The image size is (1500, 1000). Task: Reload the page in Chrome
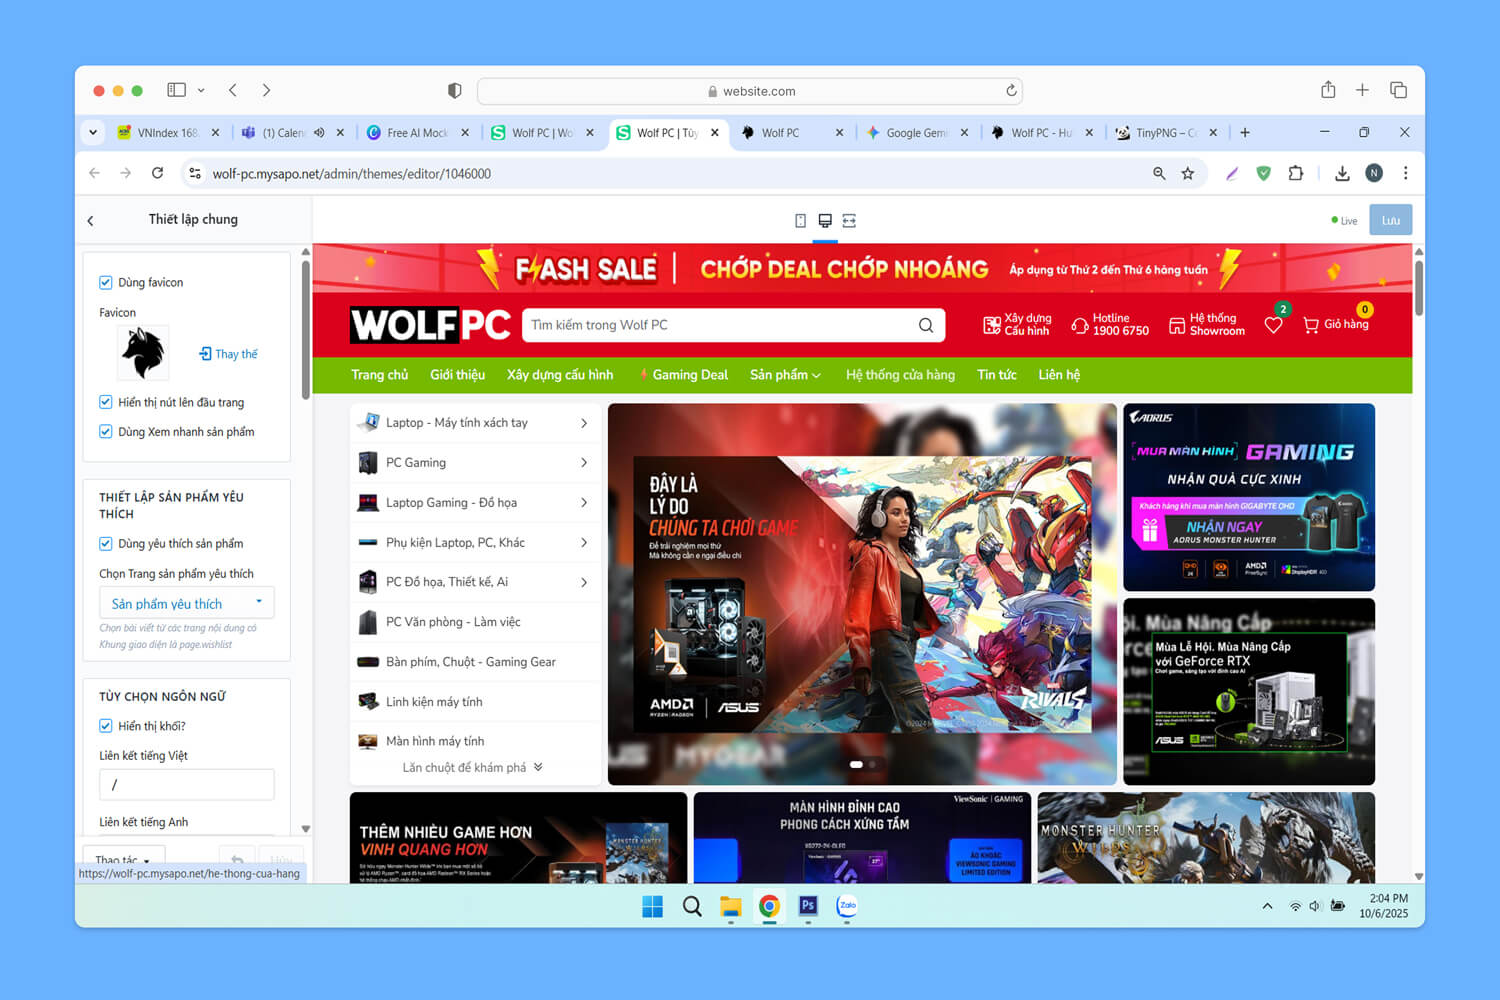click(157, 173)
